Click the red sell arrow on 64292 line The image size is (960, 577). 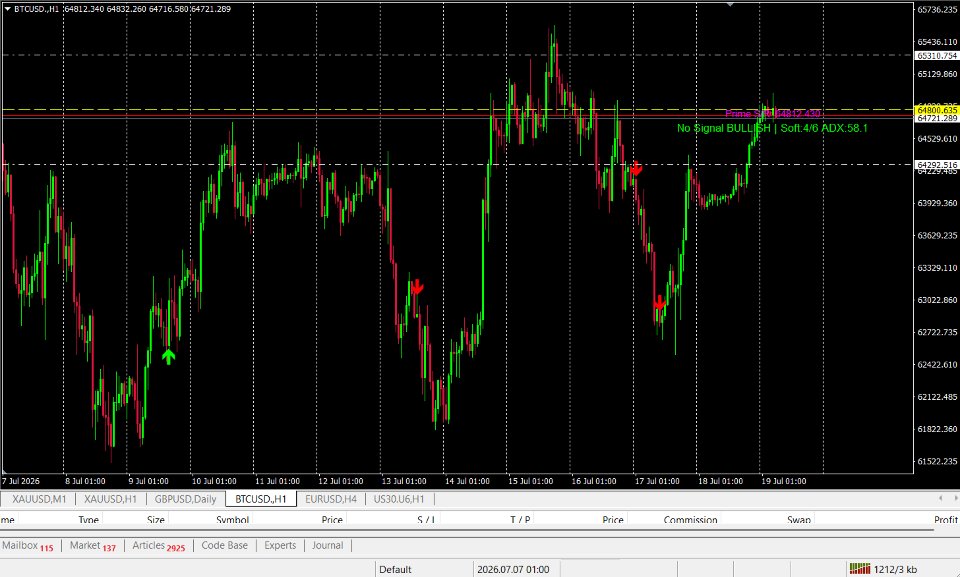coord(637,168)
